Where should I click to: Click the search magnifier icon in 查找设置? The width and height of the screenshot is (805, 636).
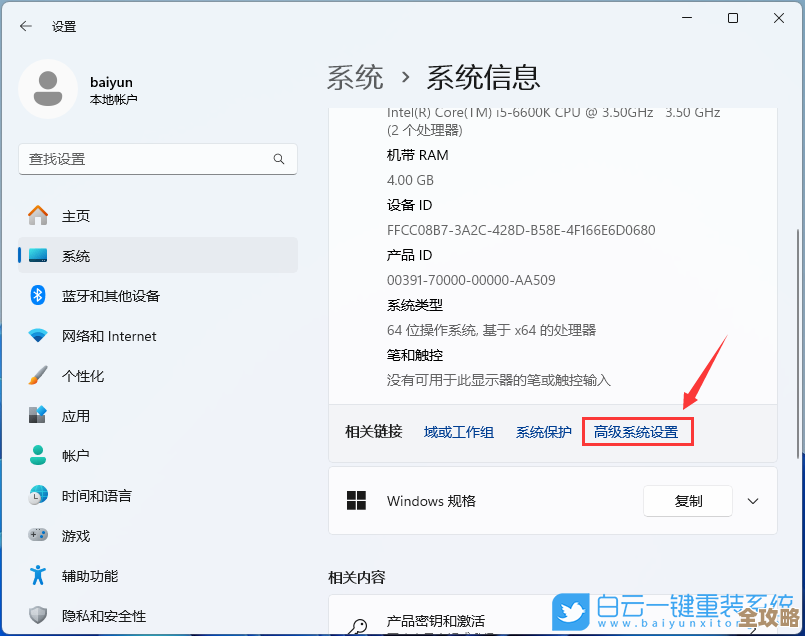pos(280,159)
